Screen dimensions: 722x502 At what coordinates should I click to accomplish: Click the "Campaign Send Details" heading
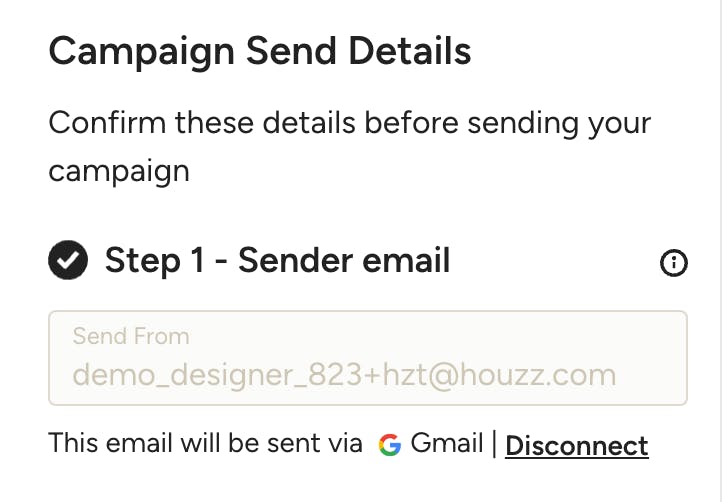point(260,51)
